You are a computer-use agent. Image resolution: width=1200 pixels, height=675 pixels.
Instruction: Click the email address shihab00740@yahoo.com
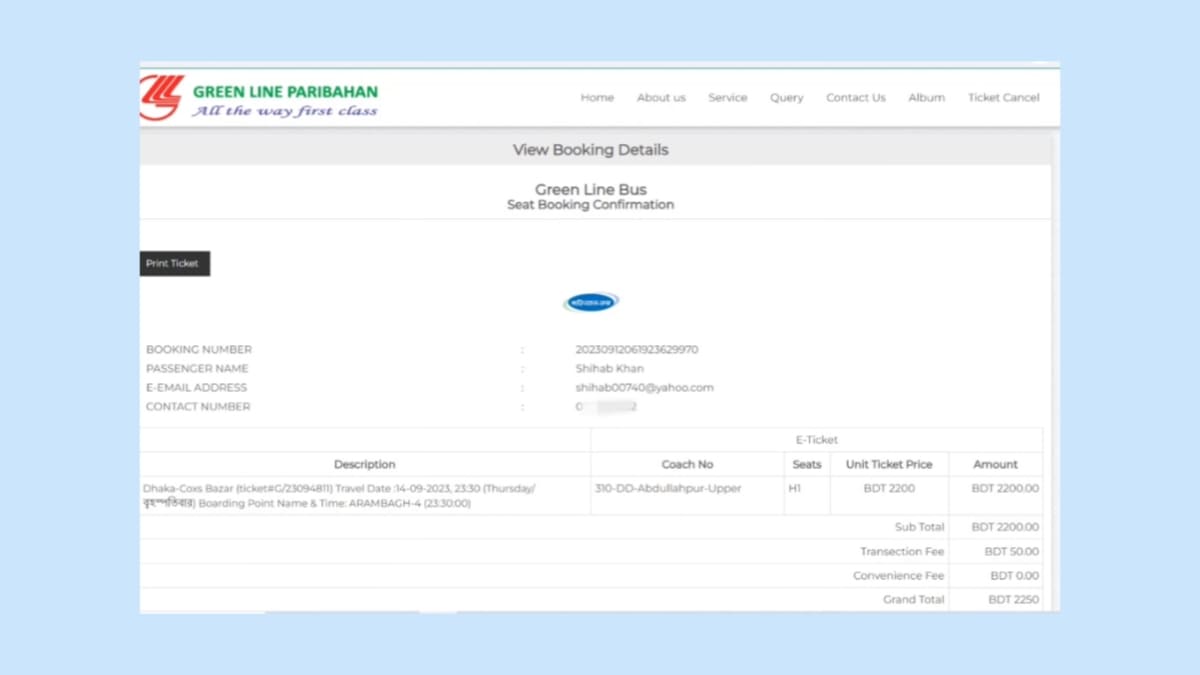pyautogui.click(x=644, y=388)
